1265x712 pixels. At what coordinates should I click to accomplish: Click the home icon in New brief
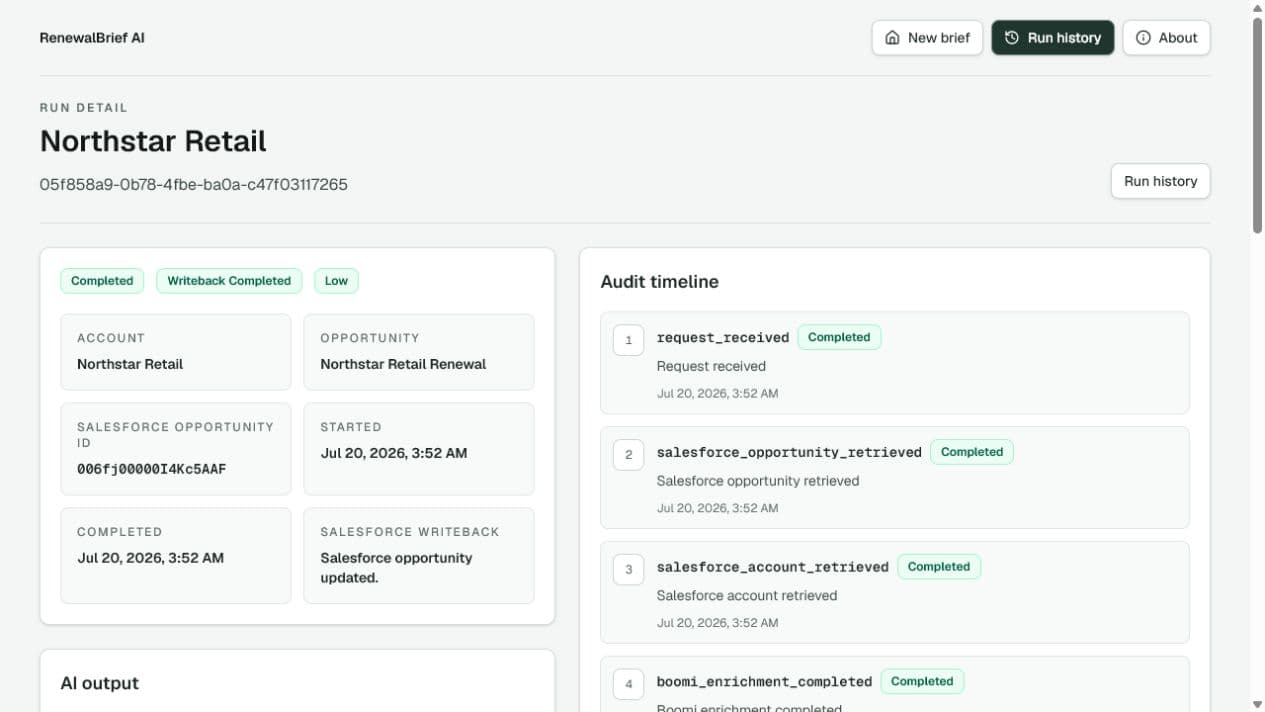(892, 38)
